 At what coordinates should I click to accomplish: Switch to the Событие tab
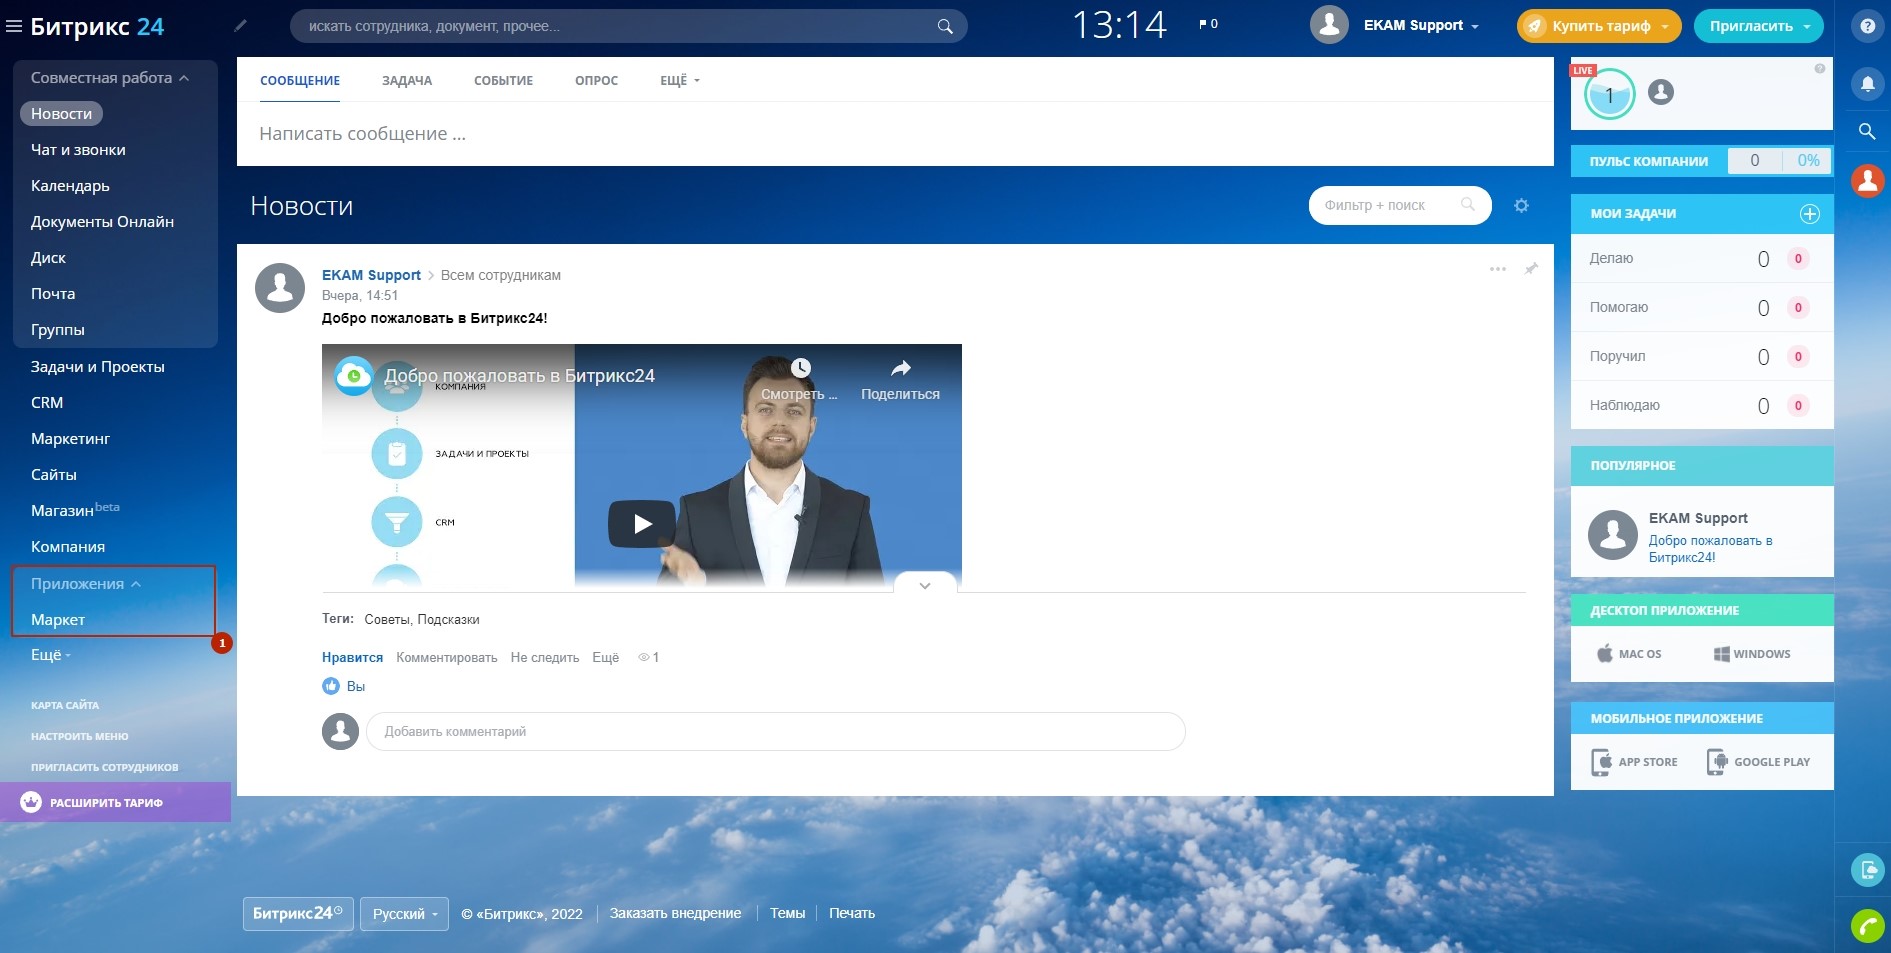[x=503, y=81]
